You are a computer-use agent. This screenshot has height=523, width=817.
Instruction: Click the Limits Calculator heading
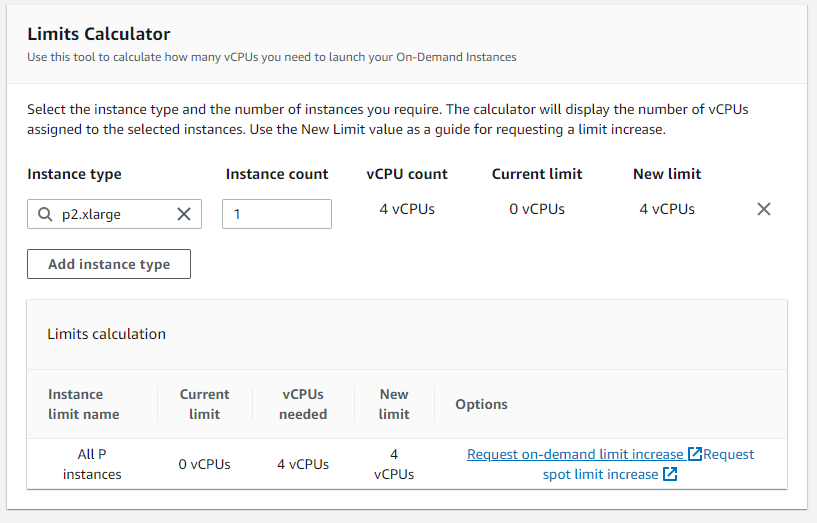pos(99,35)
